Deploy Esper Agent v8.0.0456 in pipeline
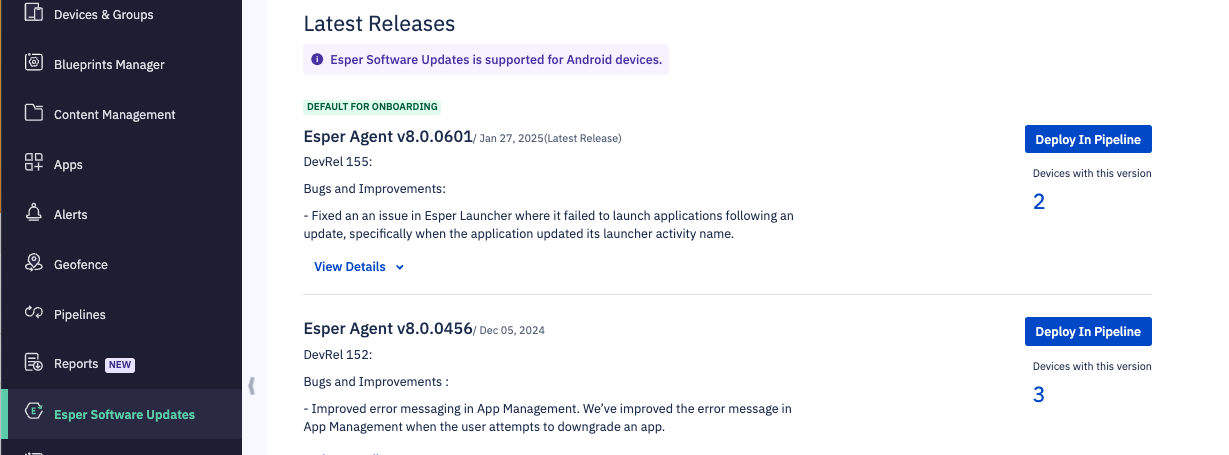This screenshot has height=455, width=1229. coord(1088,331)
